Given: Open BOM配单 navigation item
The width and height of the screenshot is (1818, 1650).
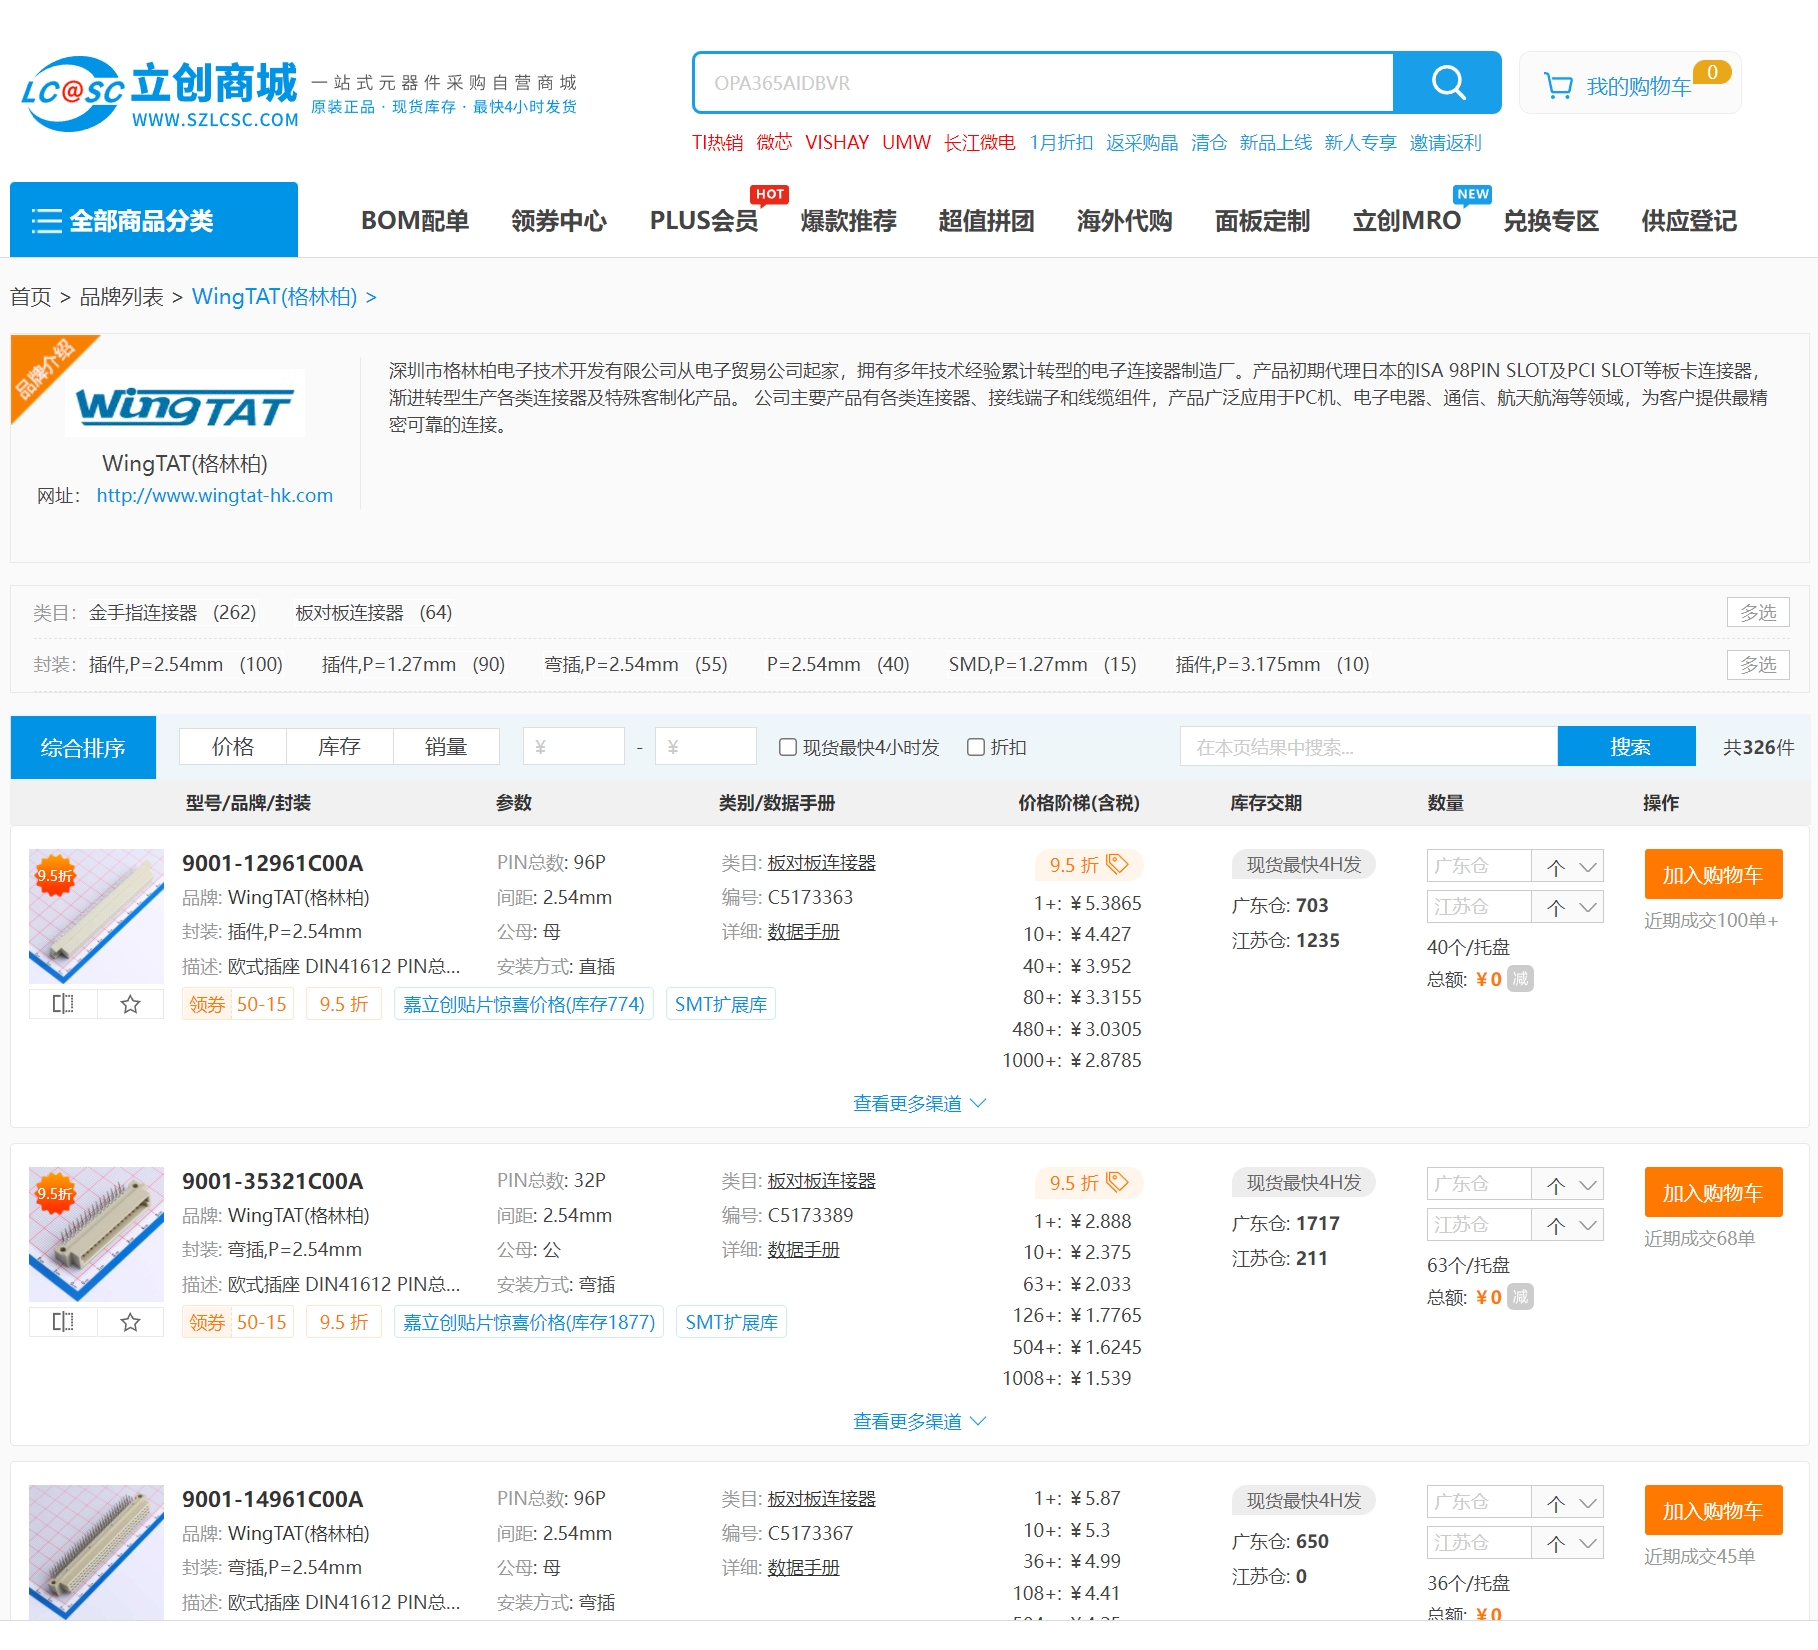Looking at the screenshot, I should [x=415, y=220].
